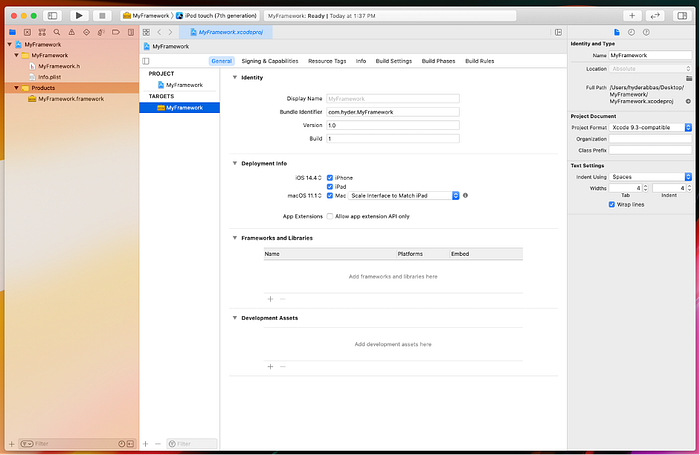Enable Allow app extension API only
The image size is (700, 455).
click(330, 216)
